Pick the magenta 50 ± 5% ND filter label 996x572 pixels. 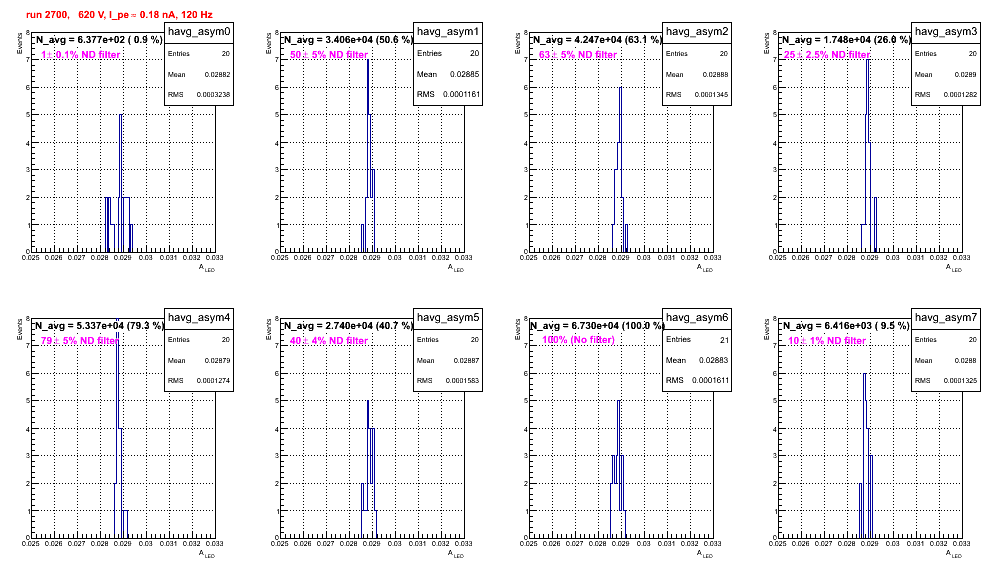[329, 55]
